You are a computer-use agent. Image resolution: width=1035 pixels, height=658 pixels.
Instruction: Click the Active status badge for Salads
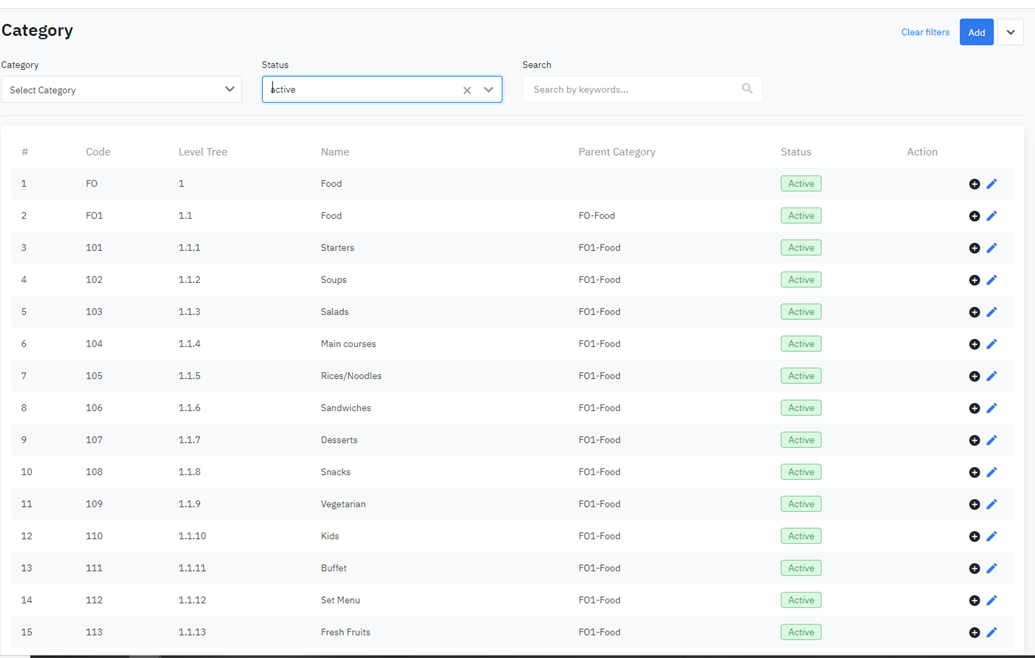801,312
